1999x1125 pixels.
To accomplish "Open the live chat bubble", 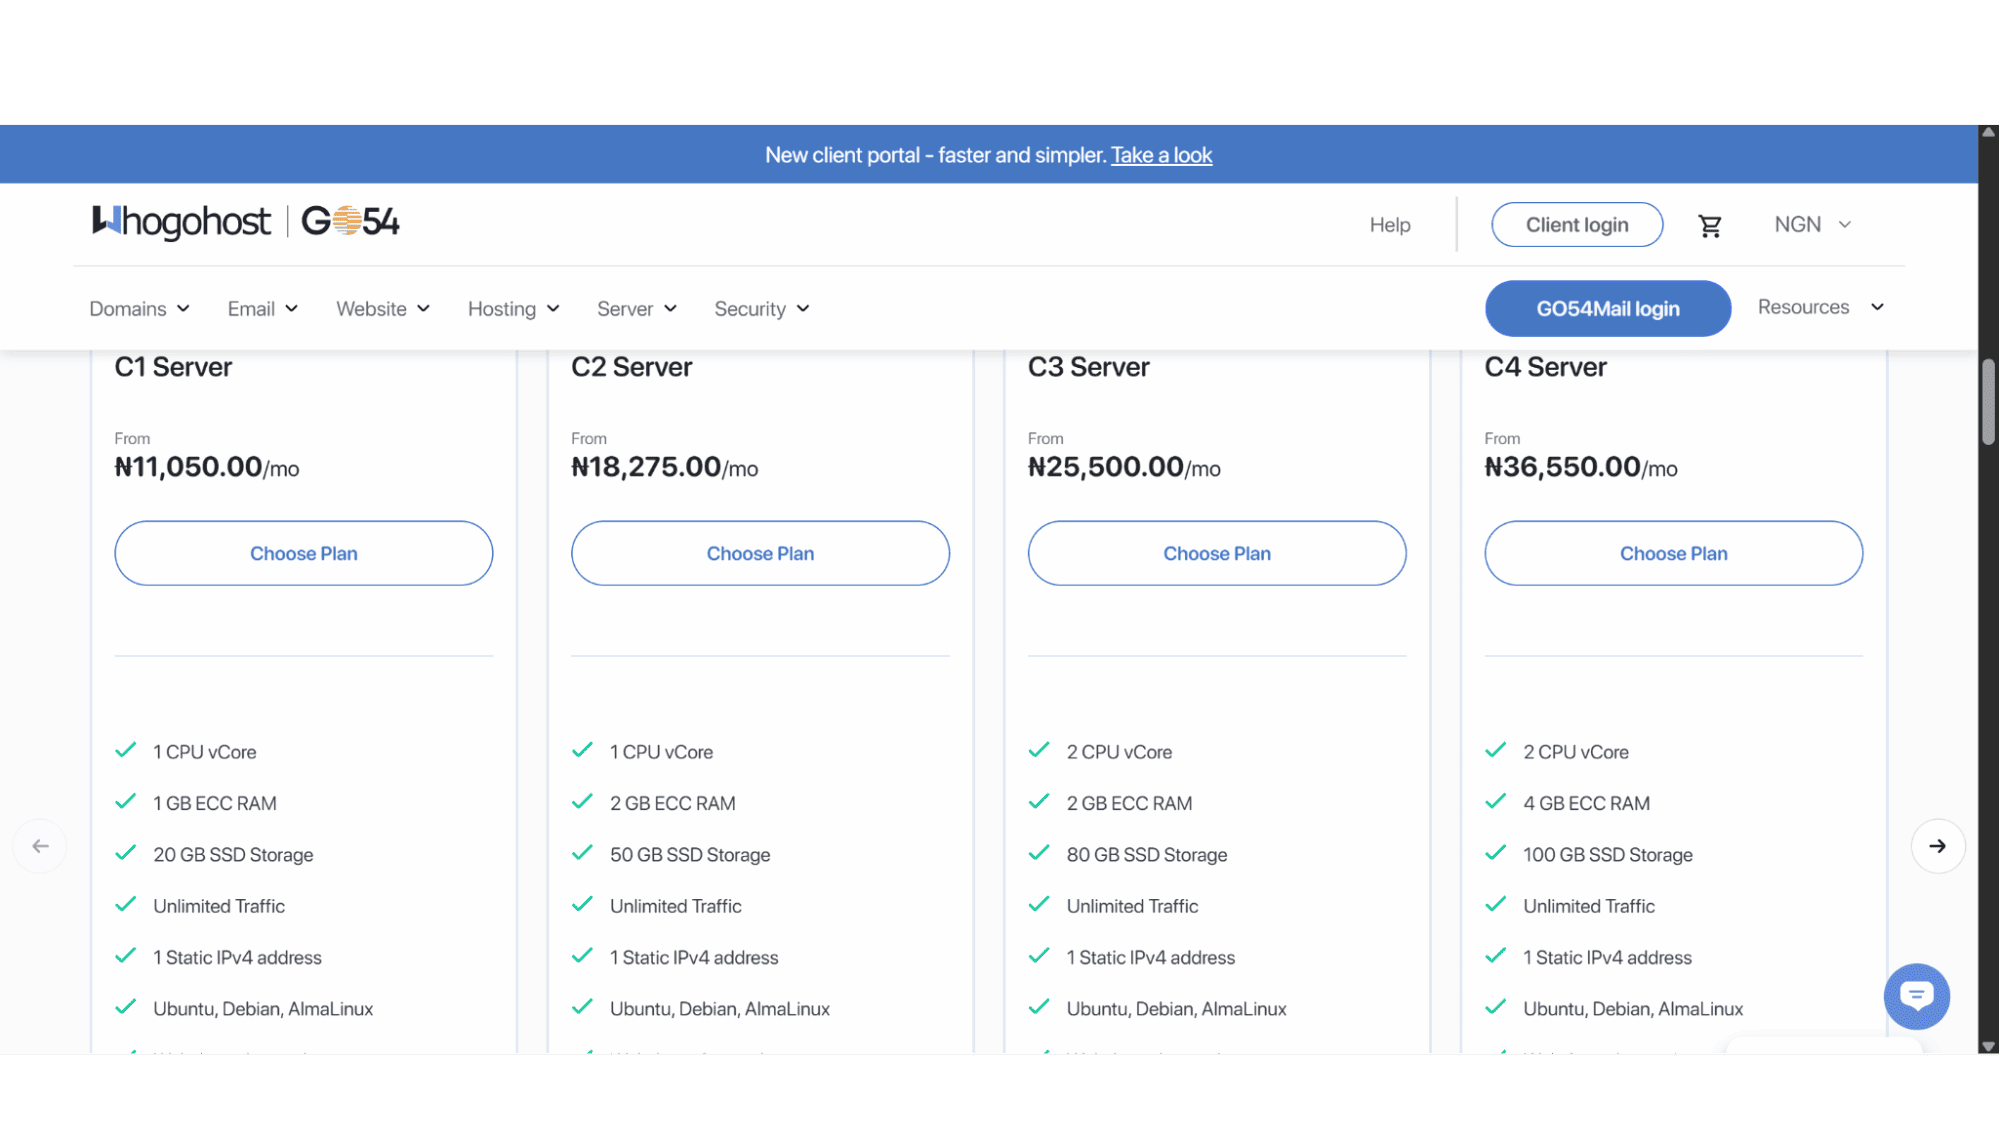I will click(1916, 996).
